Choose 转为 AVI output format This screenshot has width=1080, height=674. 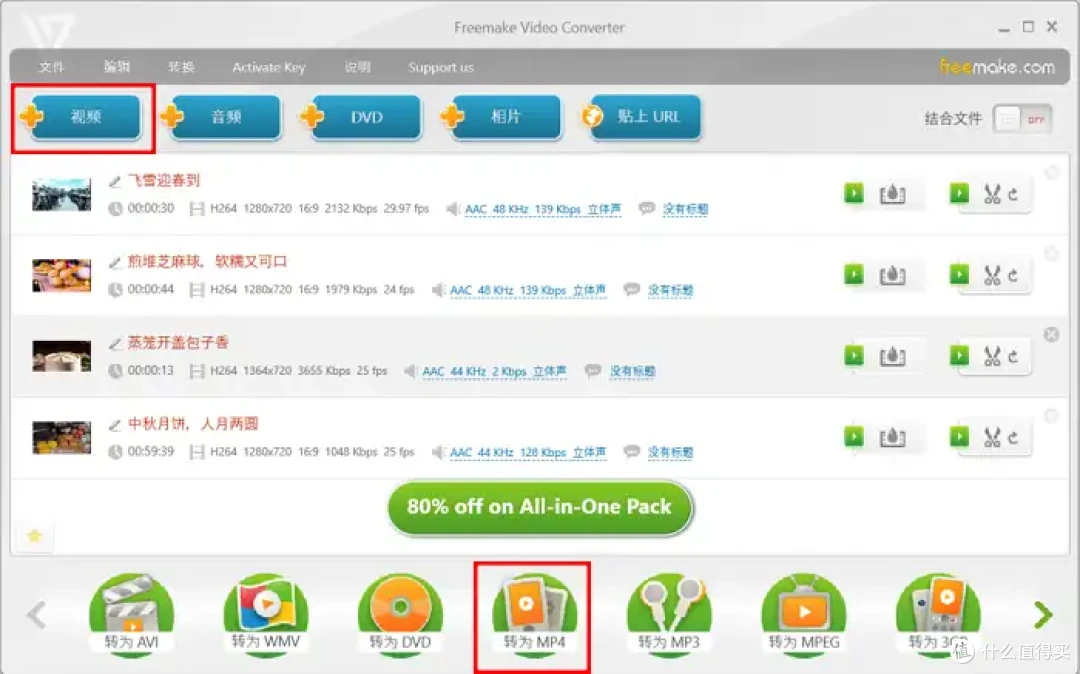pyautogui.click(x=131, y=615)
